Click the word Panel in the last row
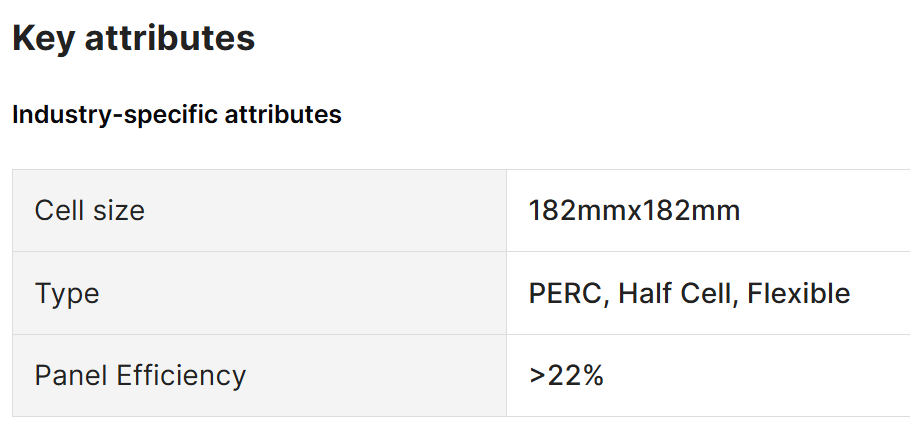This screenshot has width=910, height=430. point(71,375)
